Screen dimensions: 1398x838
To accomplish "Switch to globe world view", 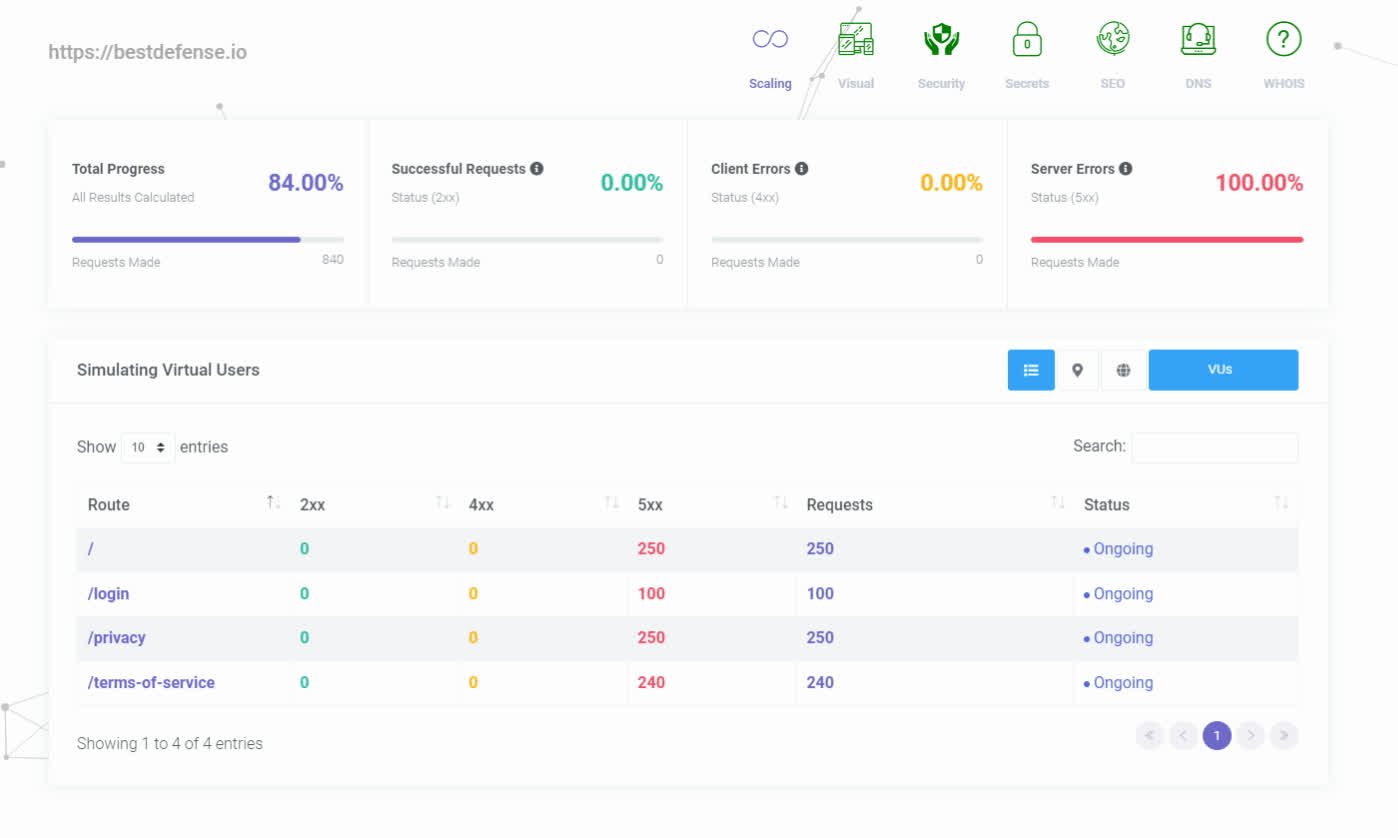I will click(1123, 370).
